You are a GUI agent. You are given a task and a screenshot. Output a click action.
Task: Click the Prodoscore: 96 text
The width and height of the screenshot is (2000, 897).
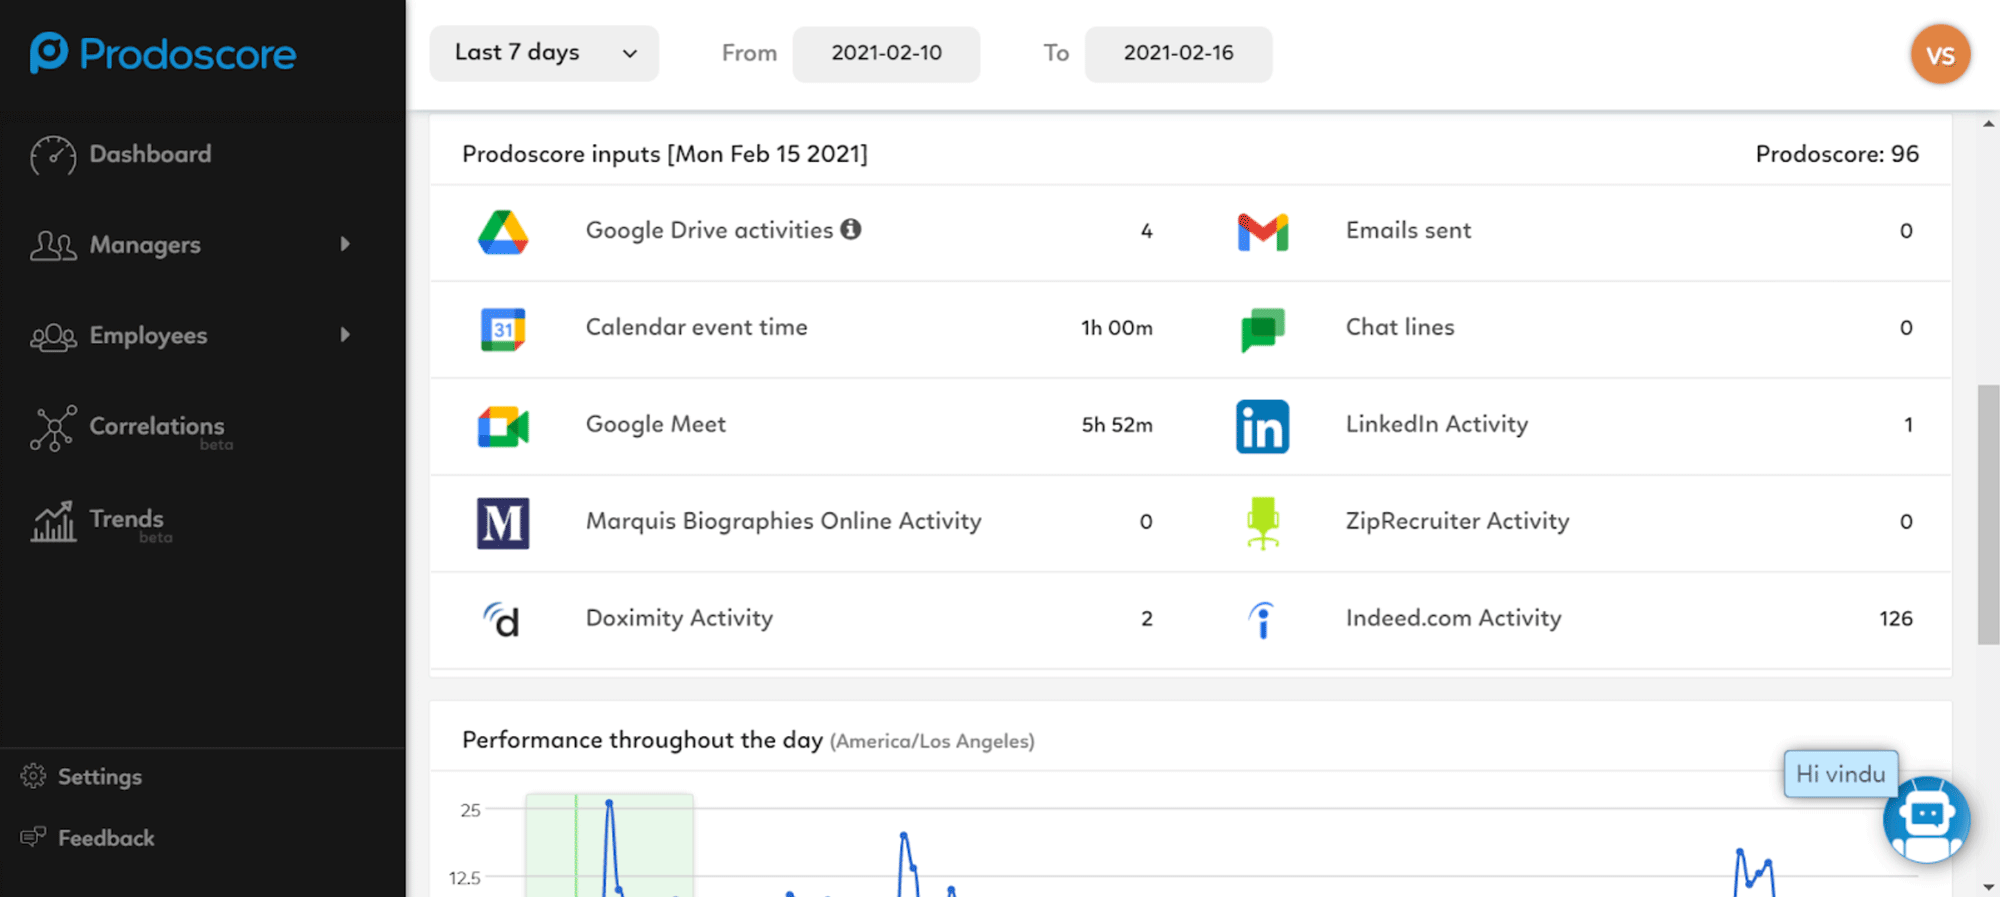1837,154
